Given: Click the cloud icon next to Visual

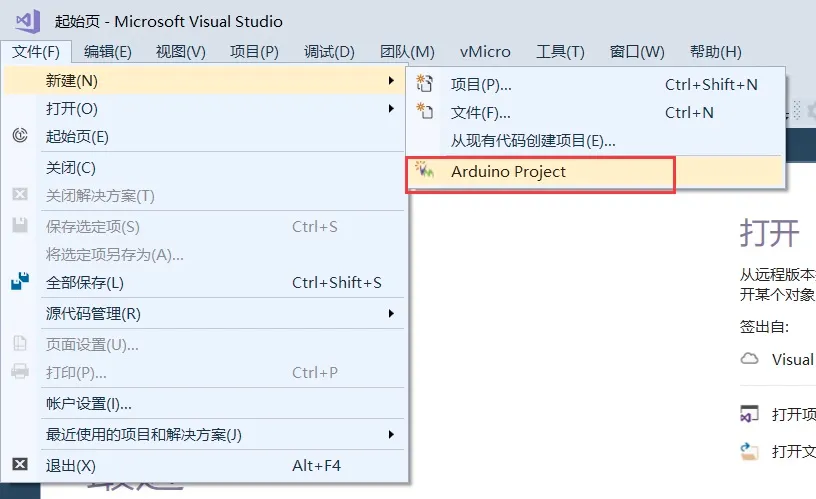Looking at the screenshot, I should tap(749, 359).
